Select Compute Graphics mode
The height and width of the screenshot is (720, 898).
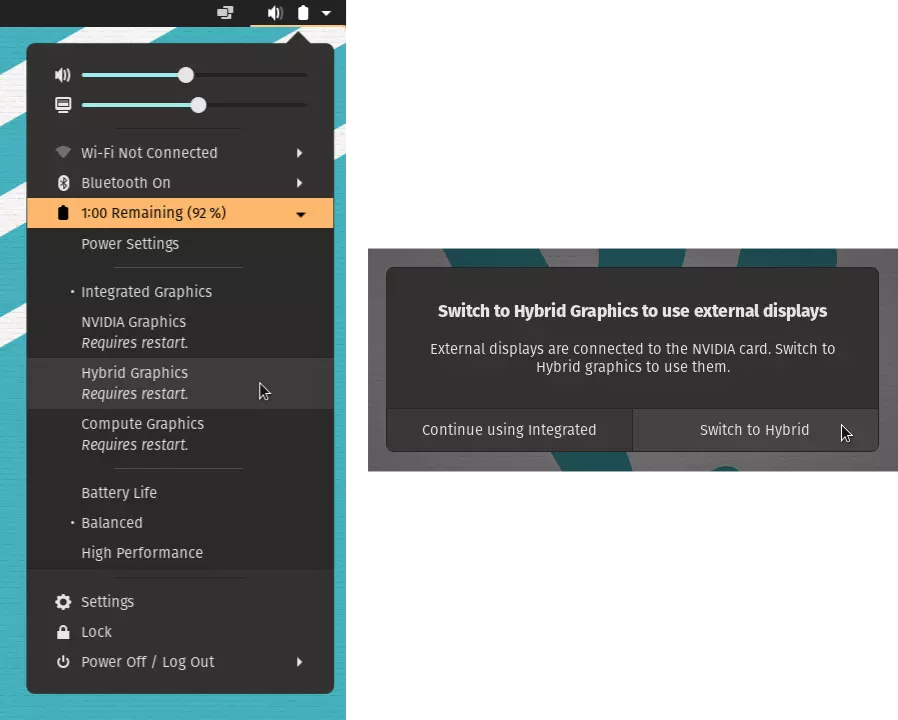(180, 434)
